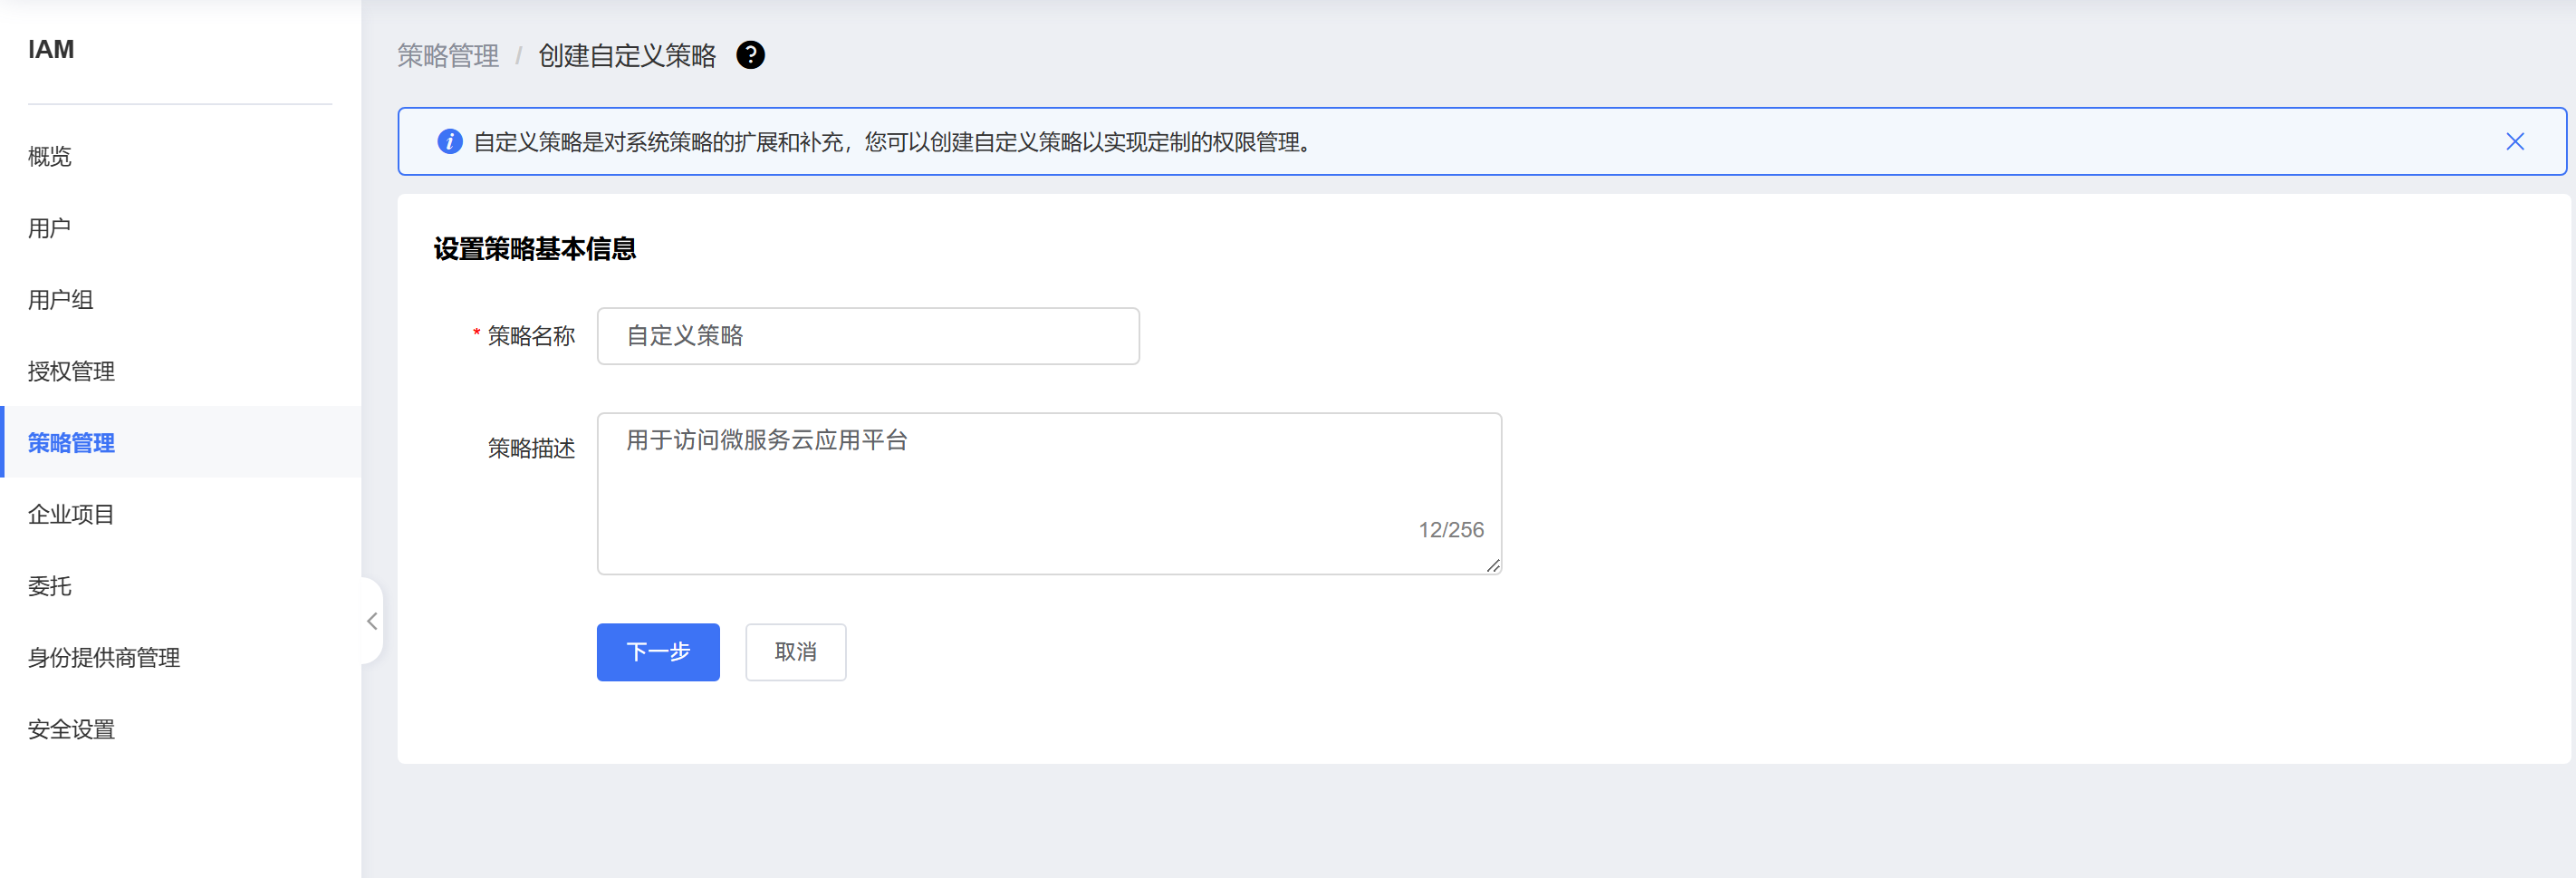Viewport: 2576px width, 878px height.
Task: Click the 12/256 character counter
Action: point(1451,530)
